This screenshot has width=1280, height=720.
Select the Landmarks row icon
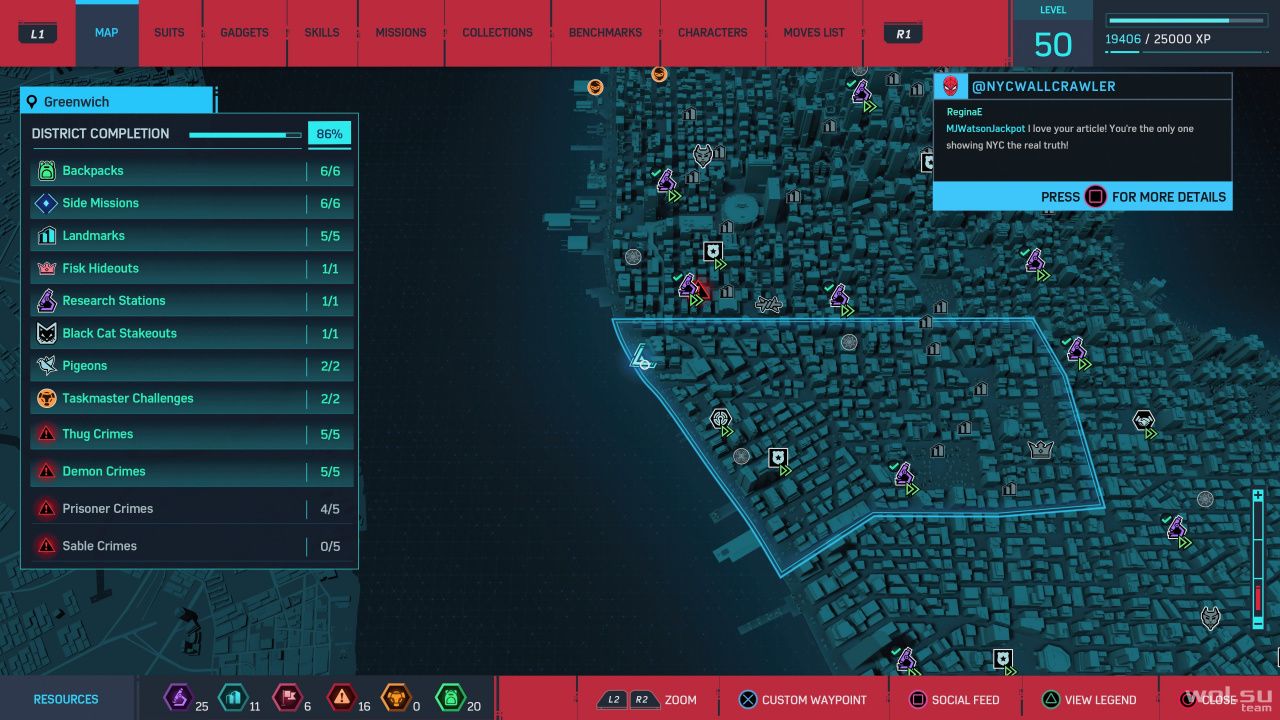[46, 236]
